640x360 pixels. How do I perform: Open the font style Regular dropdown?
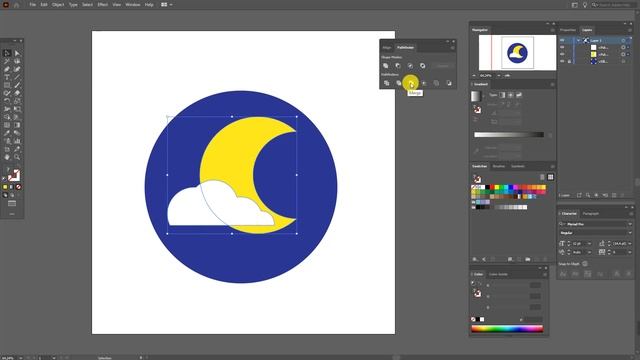(x=630, y=233)
